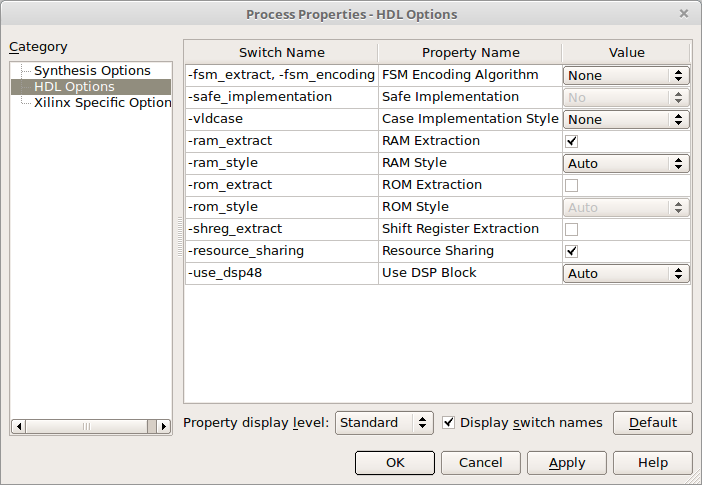Enable Shift Register Extraction checkbox
This screenshot has width=702, height=485.
tap(572, 229)
